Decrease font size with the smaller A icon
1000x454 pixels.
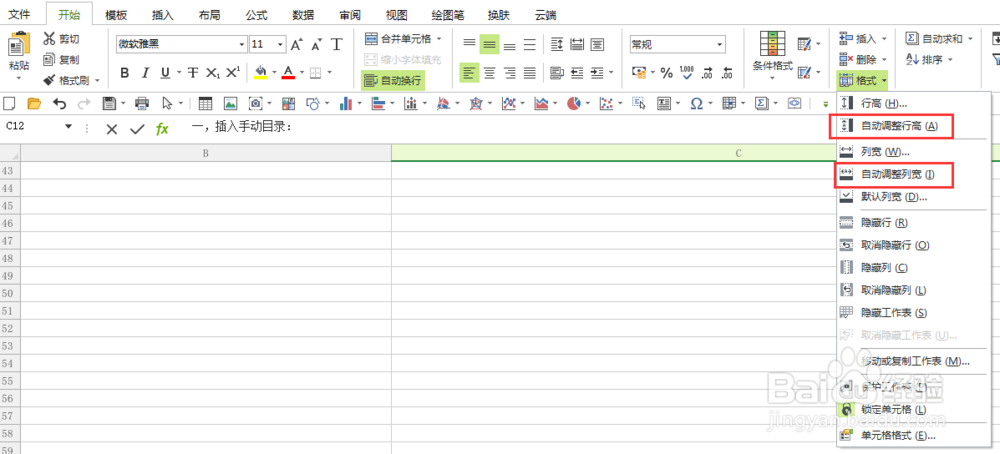316,44
